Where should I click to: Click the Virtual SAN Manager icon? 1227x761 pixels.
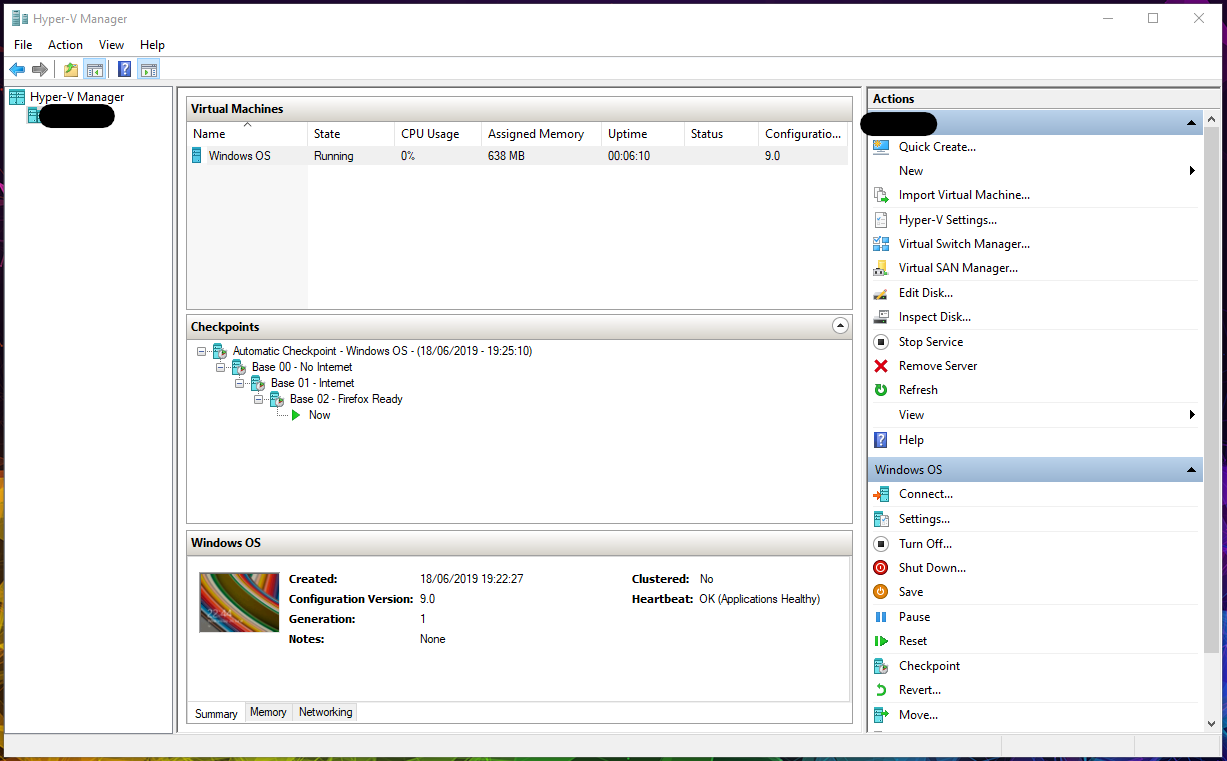(881, 268)
